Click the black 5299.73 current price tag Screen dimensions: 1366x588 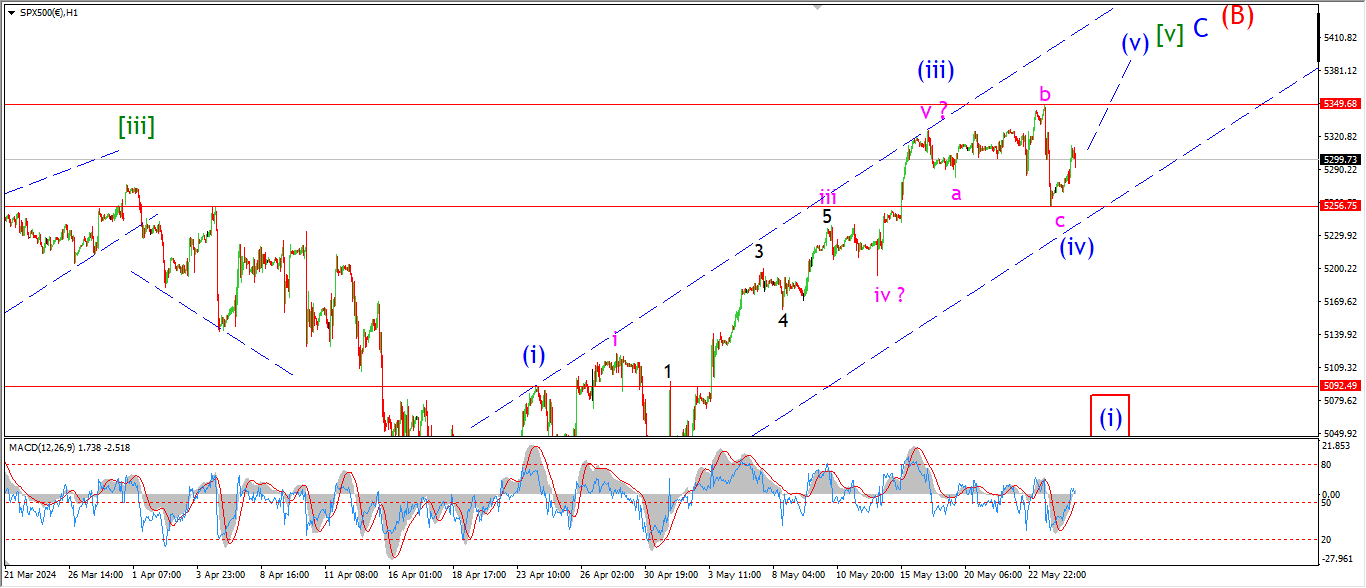(x=1338, y=159)
